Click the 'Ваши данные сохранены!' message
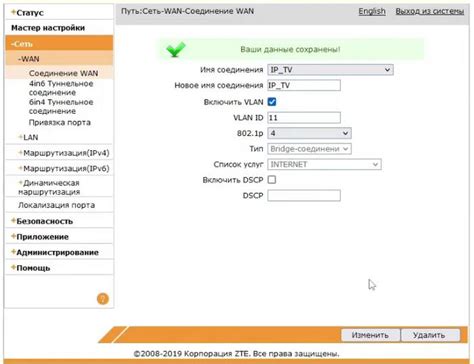The height and width of the screenshot is (364, 474). pyautogui.click(x=290, y=50)
